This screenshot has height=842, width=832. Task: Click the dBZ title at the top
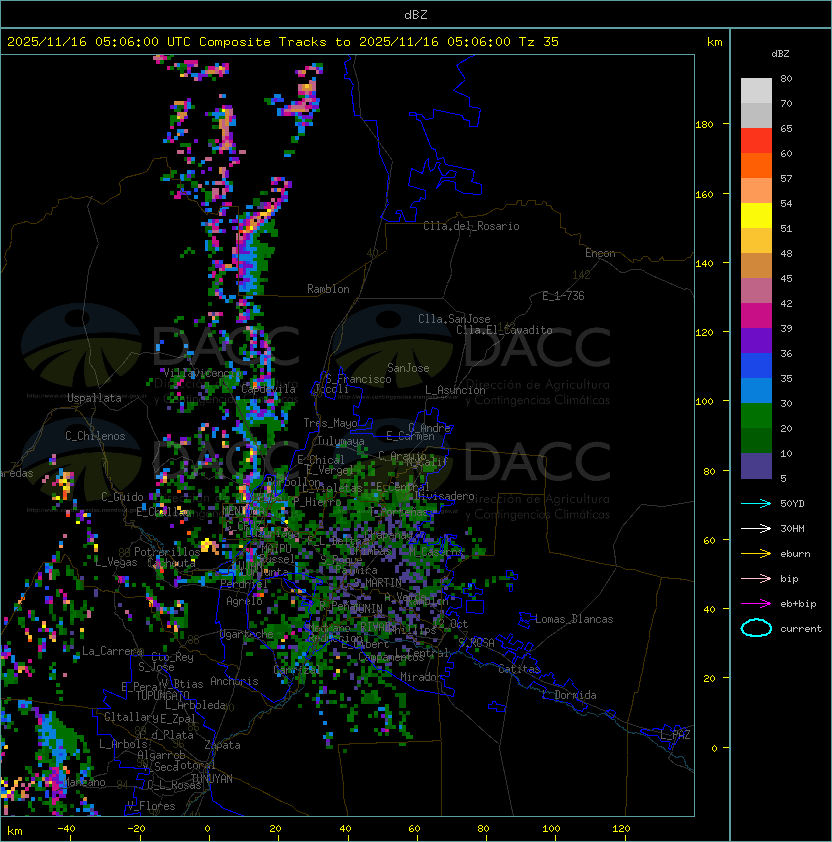tap(416, 14)
